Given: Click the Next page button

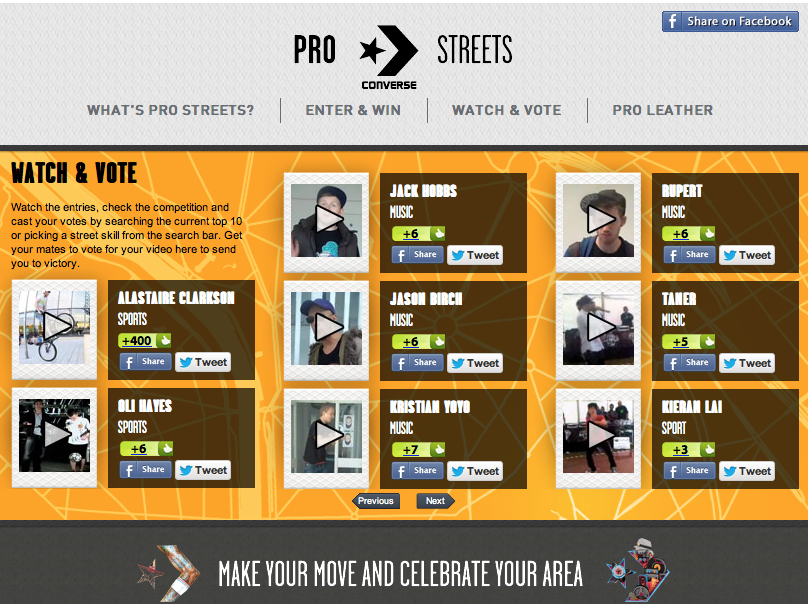Looking at the screenshot, I should point(436,501).
